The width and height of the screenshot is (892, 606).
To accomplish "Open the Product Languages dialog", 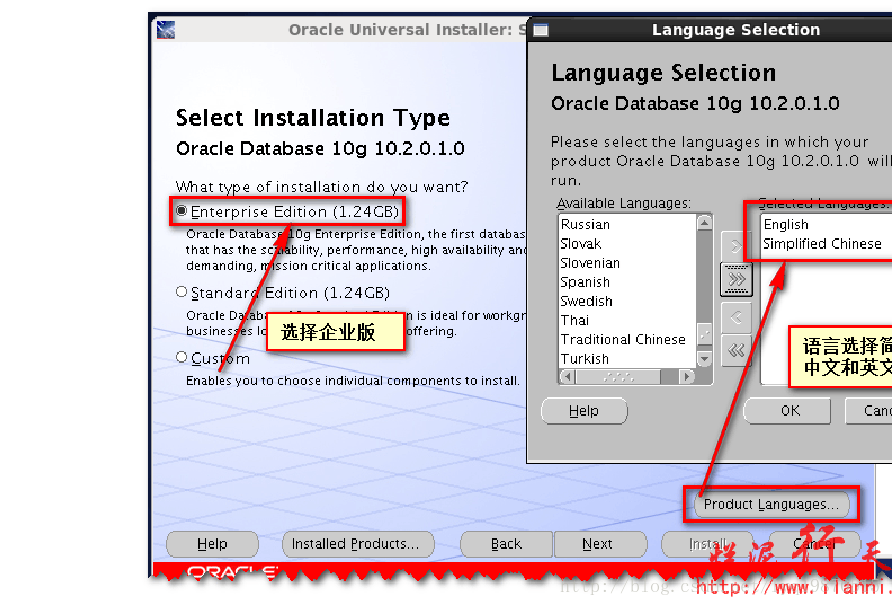I will (771, 504).
